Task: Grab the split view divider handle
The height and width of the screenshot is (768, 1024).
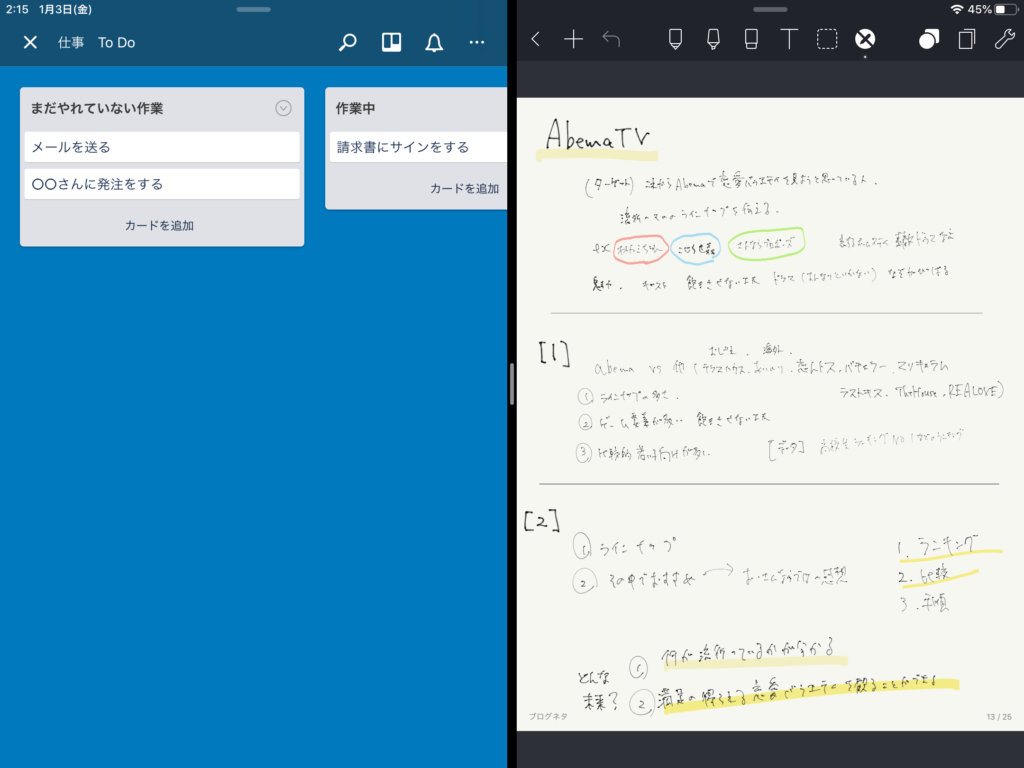Action: (x=512, y=384)
